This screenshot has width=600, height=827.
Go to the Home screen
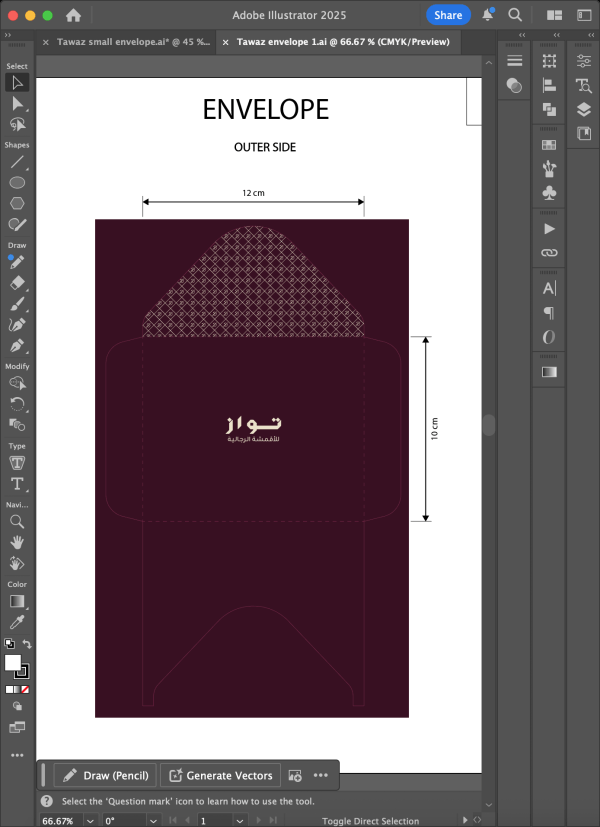[73, 15]
